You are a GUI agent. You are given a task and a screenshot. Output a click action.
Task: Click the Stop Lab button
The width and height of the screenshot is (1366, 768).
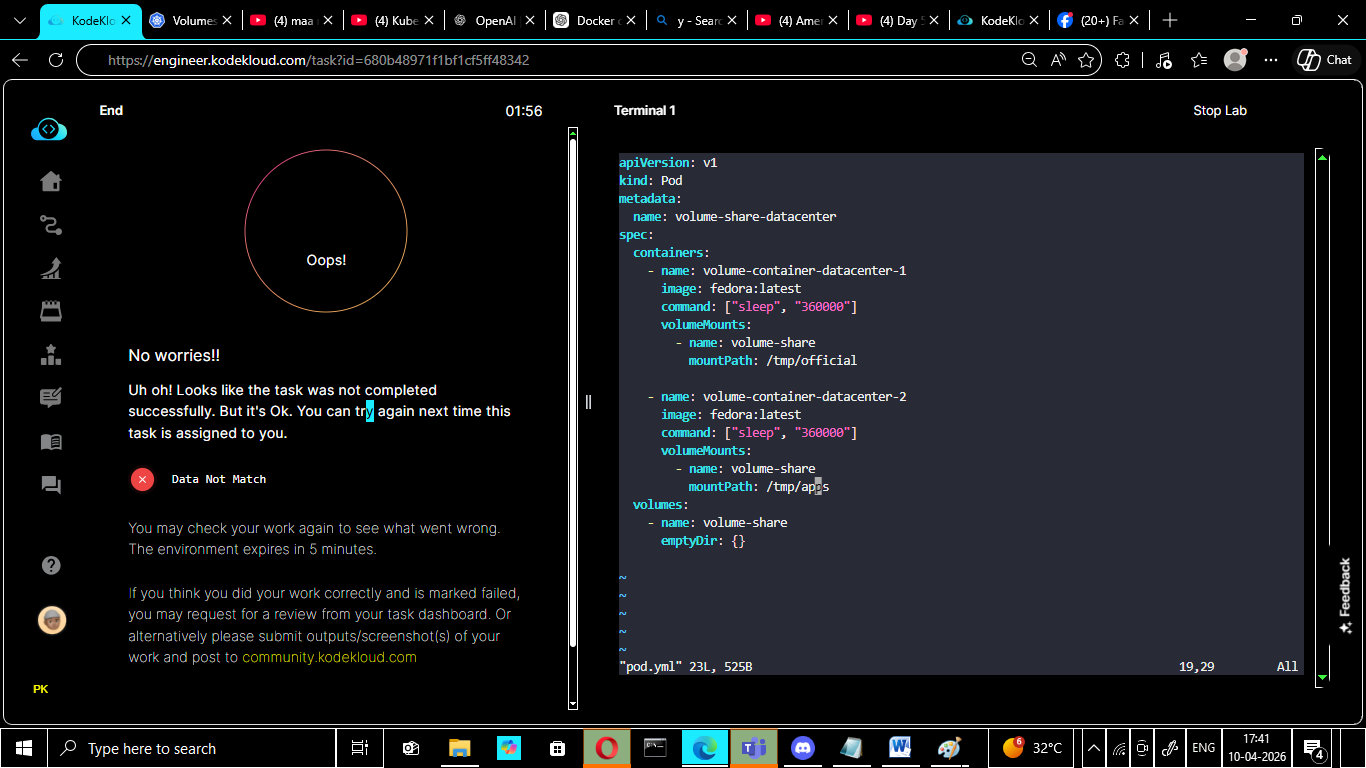(x=1219, y=111)
